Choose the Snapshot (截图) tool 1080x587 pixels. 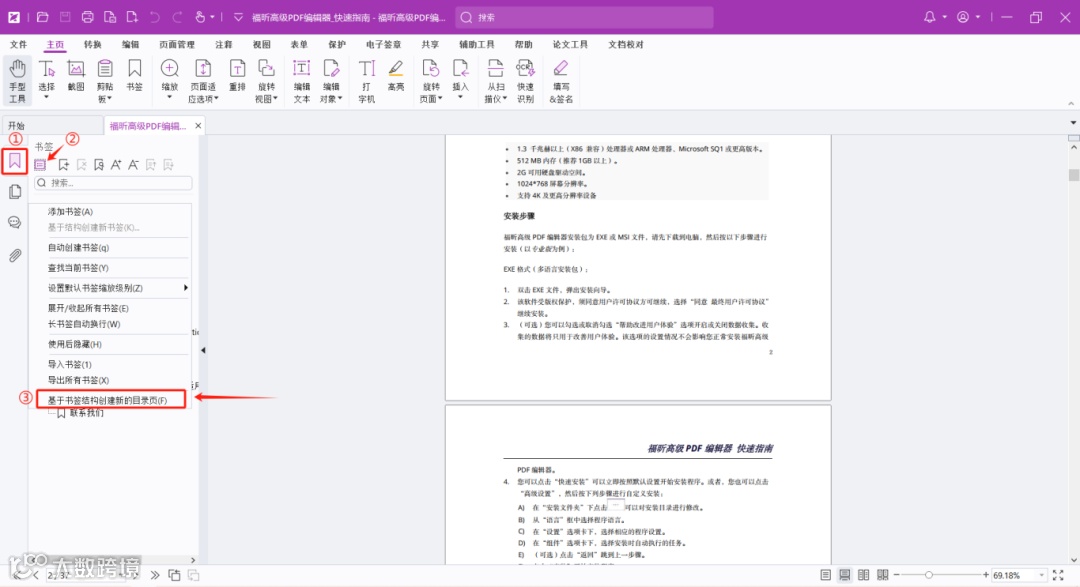click(76, 76)
